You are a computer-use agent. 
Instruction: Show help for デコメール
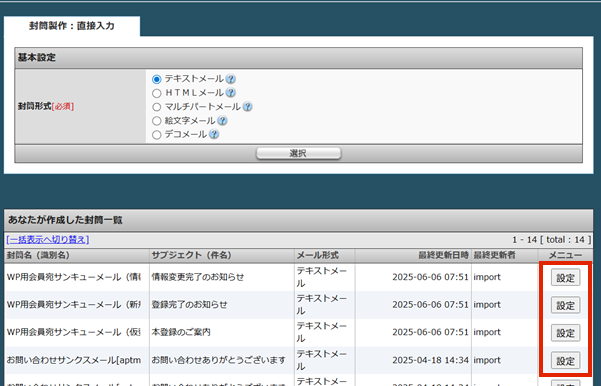pos(214,135)
